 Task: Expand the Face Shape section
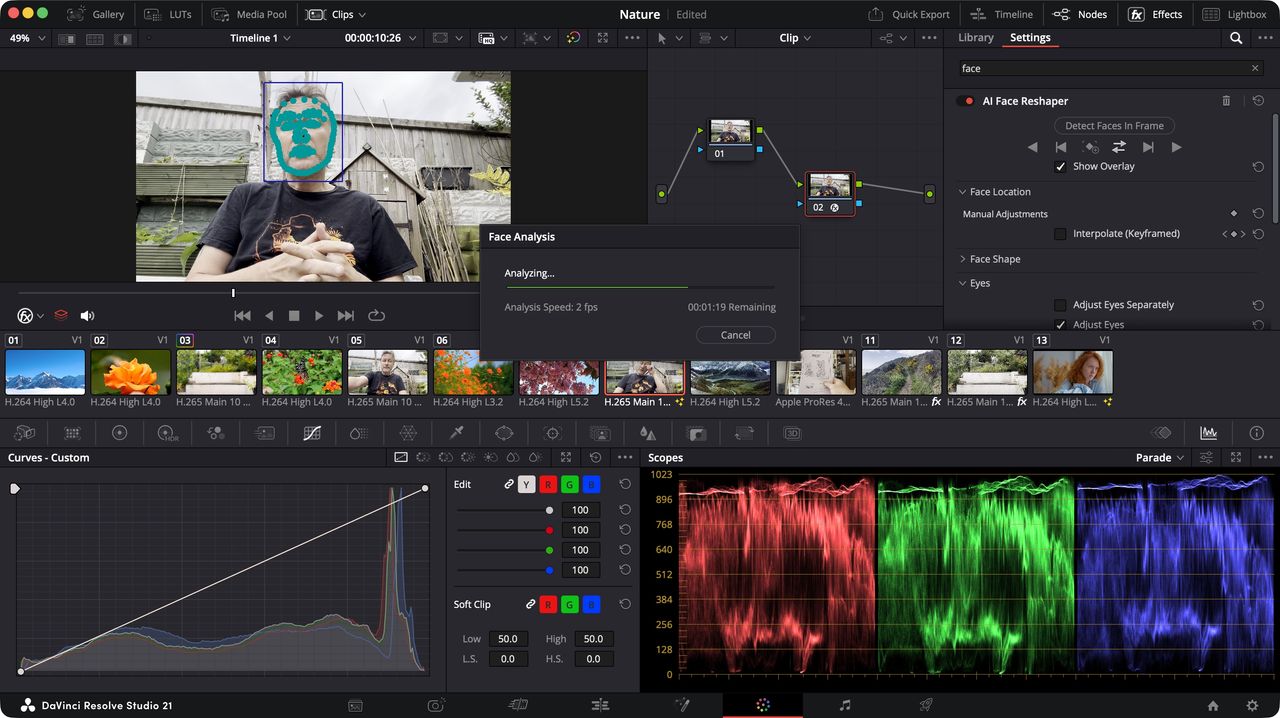point(989,259)
